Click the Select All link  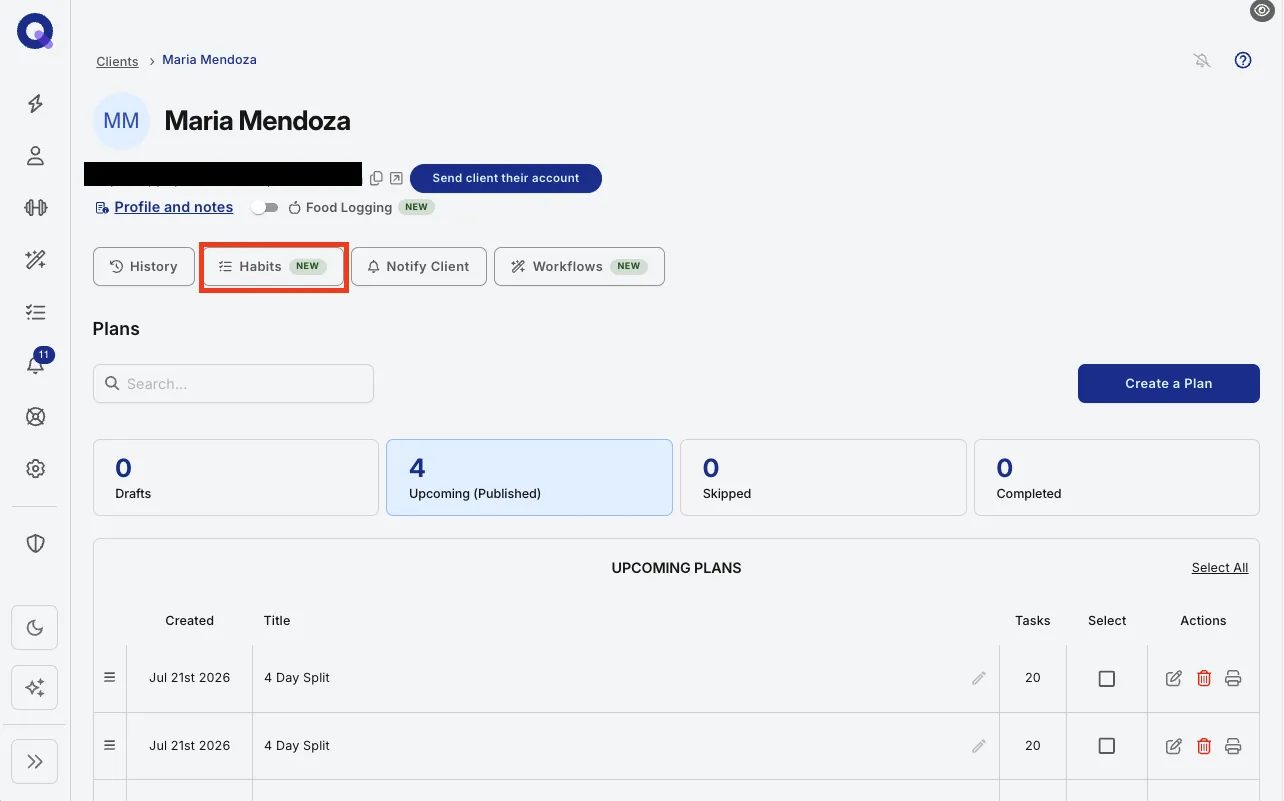point(1220,568)
